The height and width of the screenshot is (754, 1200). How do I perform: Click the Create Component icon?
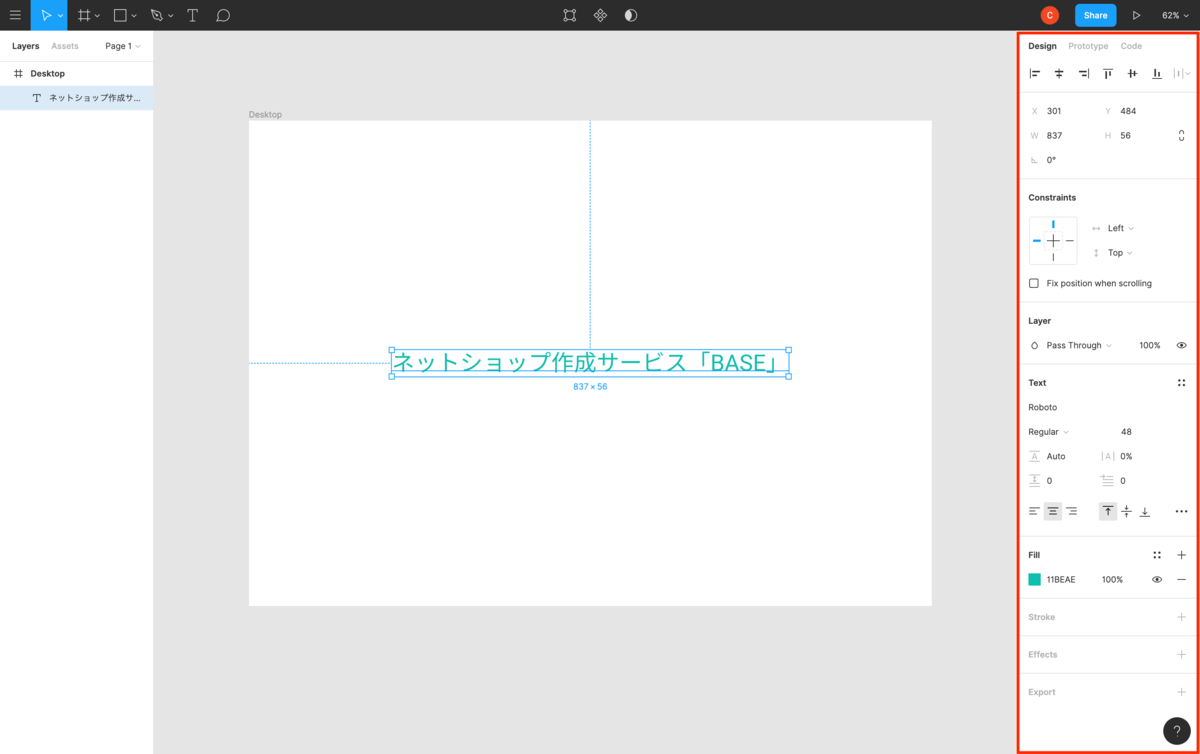click(x=600, y=15)
